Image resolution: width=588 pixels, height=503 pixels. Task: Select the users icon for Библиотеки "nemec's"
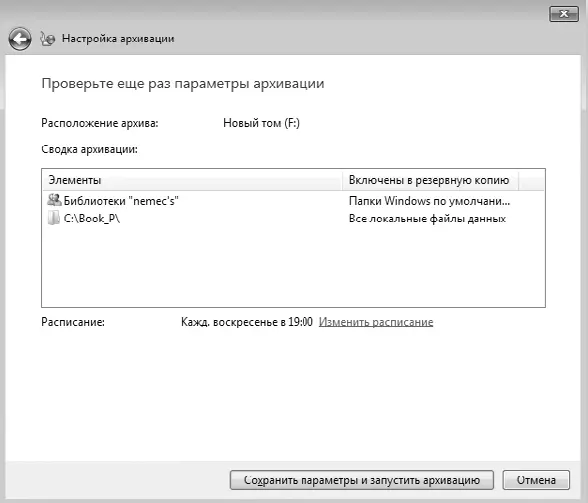click(x=54, y=200)
